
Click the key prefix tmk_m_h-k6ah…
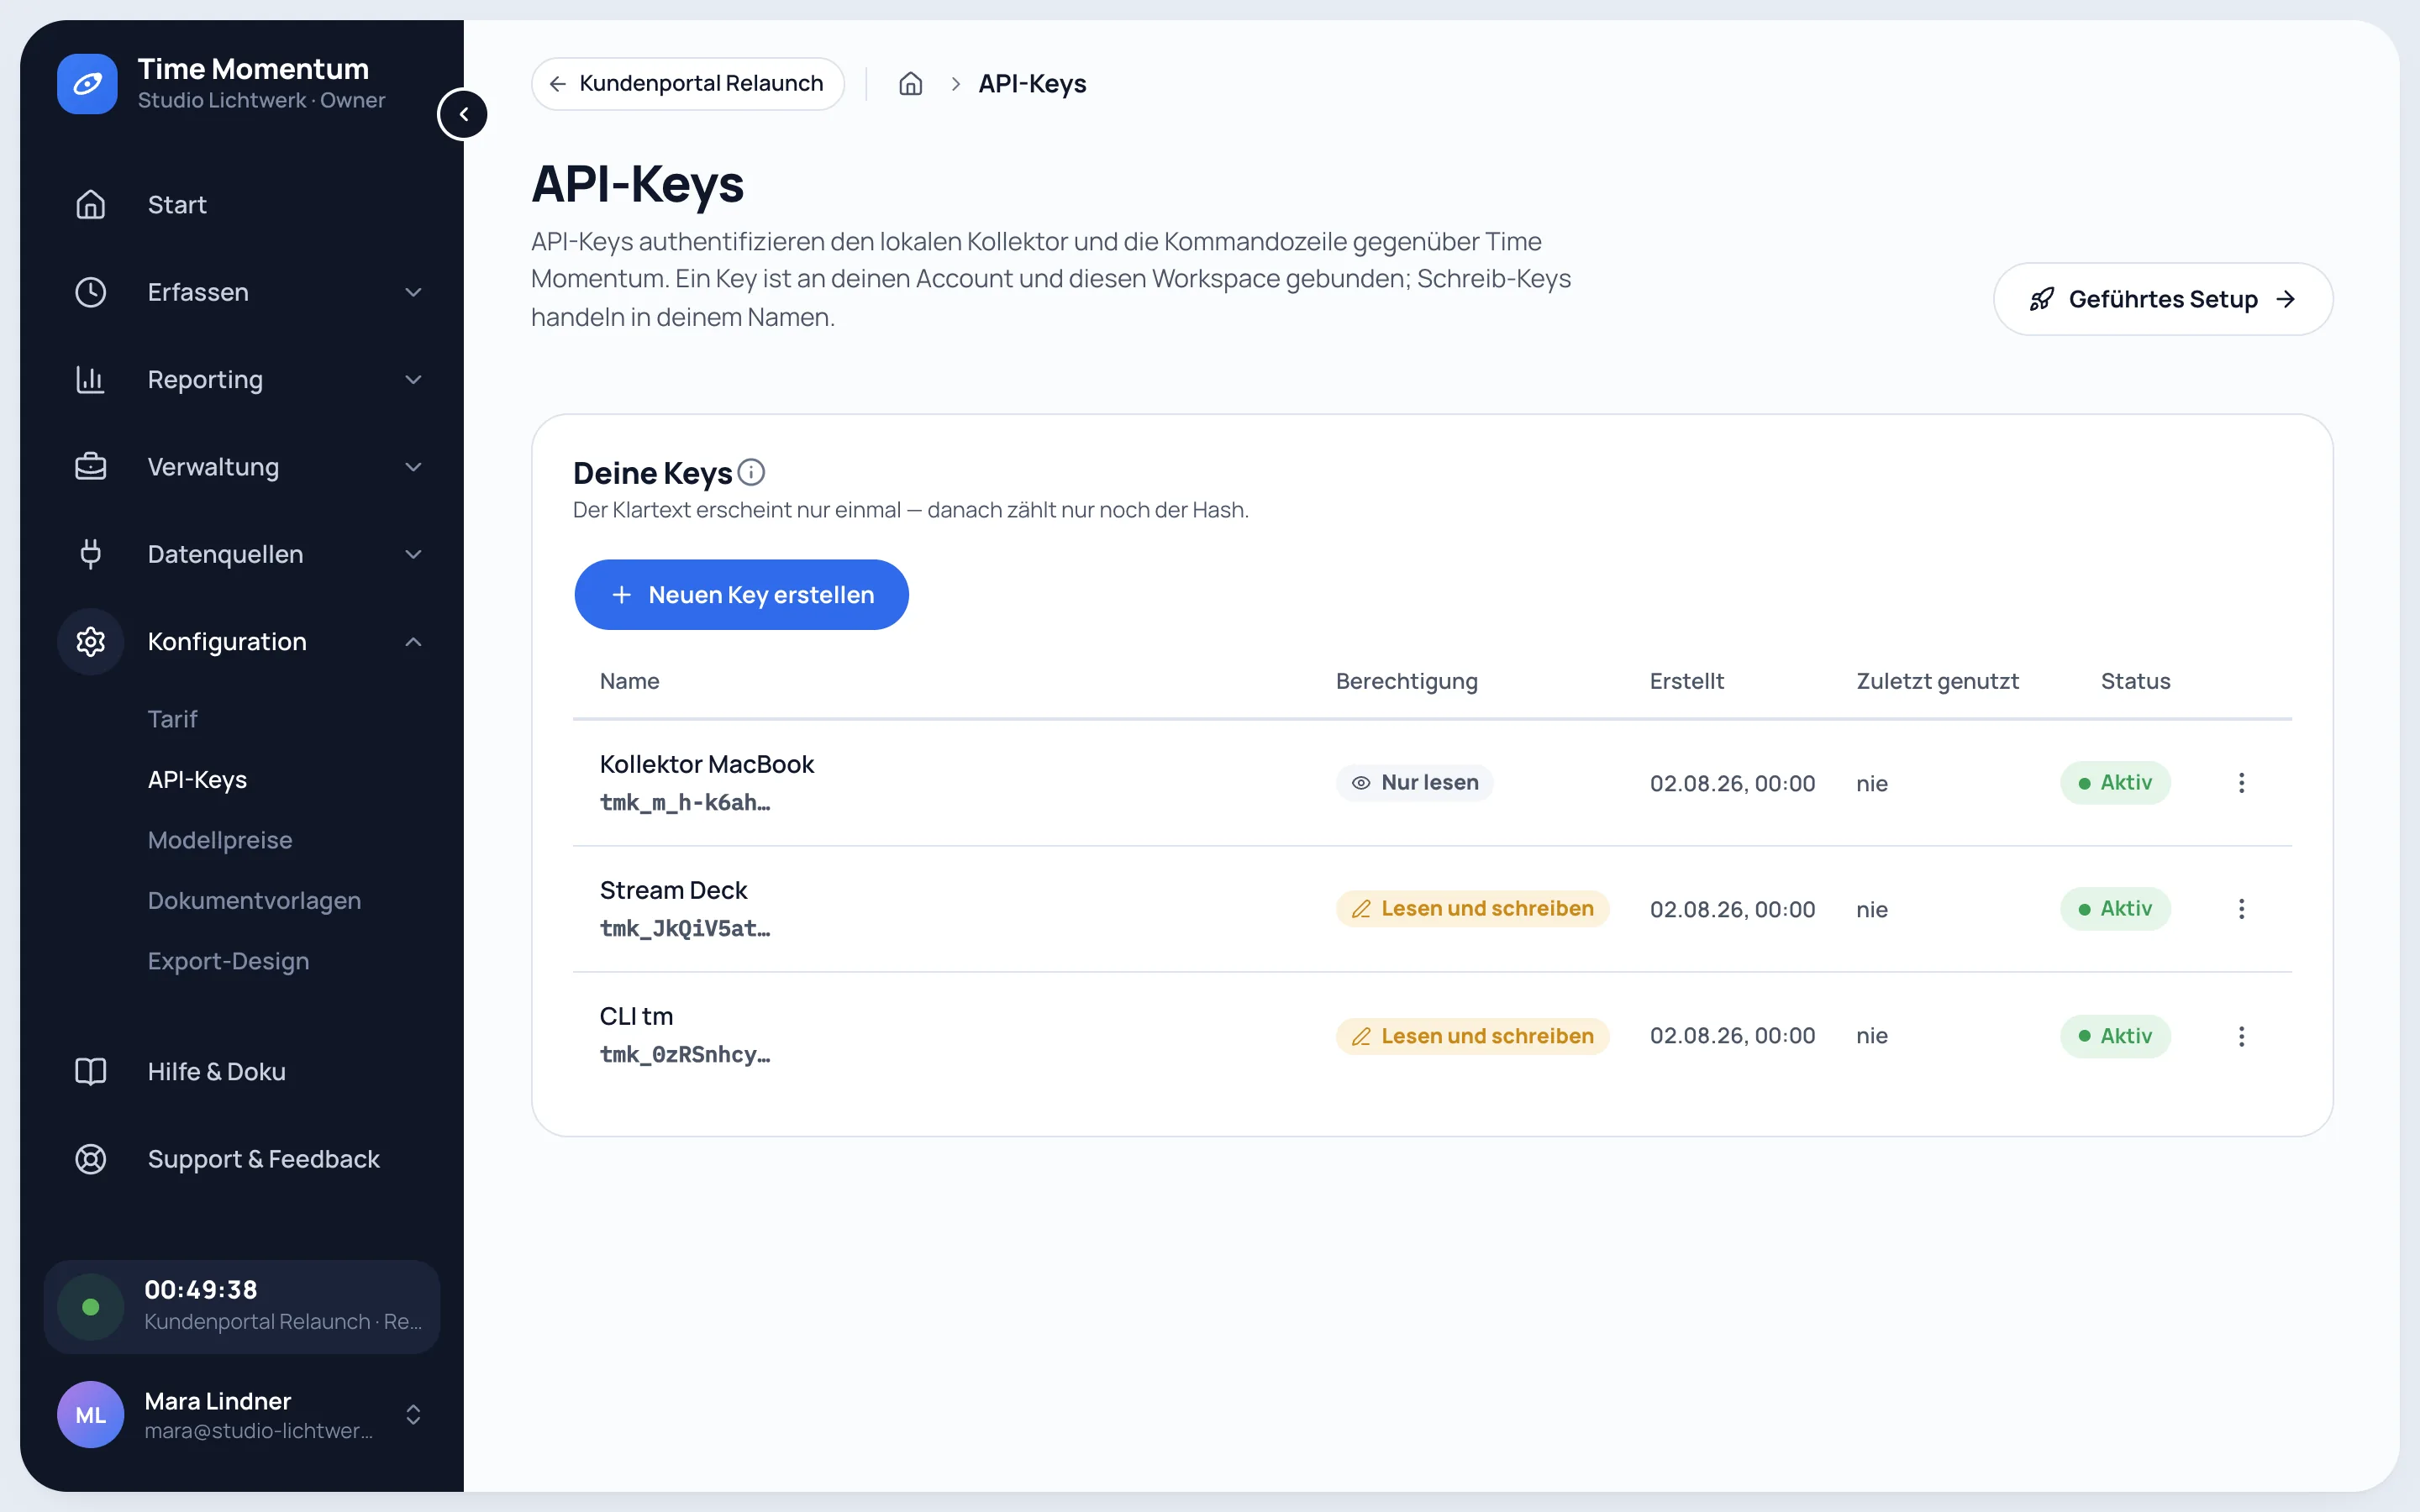click(685, 803)
